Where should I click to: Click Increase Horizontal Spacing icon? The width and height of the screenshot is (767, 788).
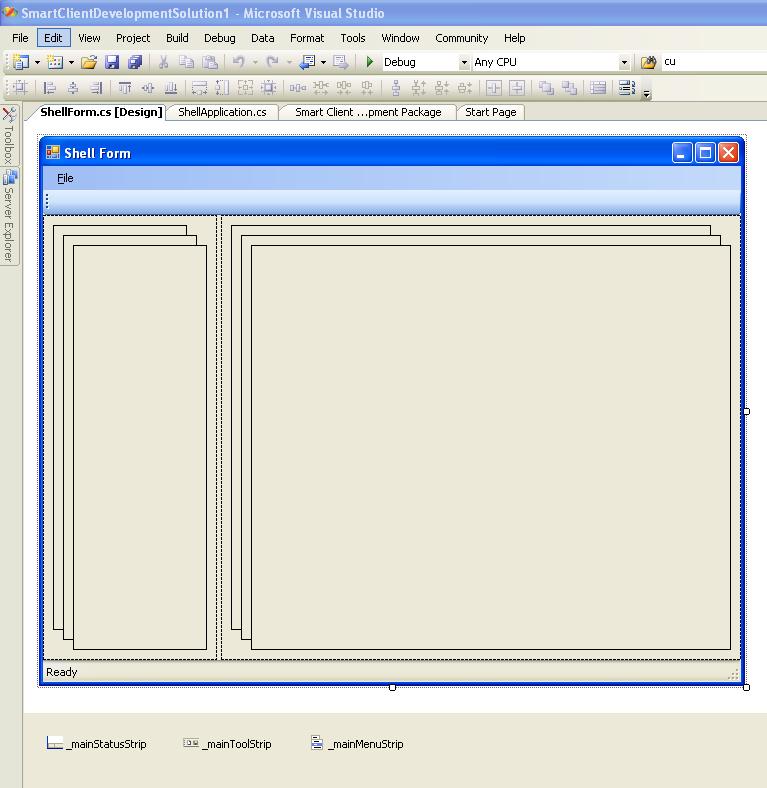click(321, 88)
